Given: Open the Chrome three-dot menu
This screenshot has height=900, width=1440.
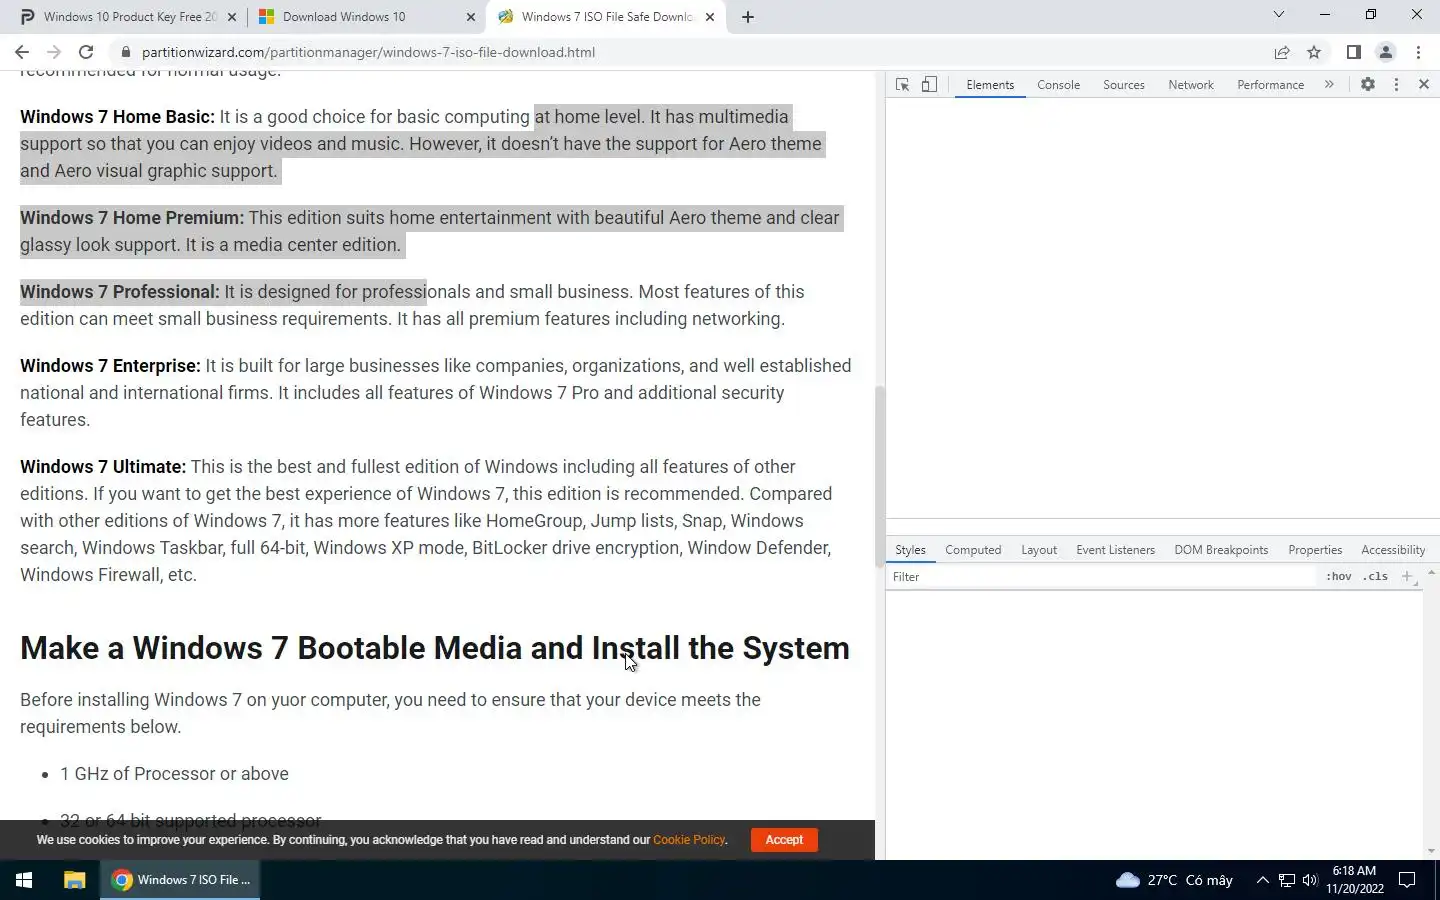Looking at the screenshot, I should [x=1418, y=52].
